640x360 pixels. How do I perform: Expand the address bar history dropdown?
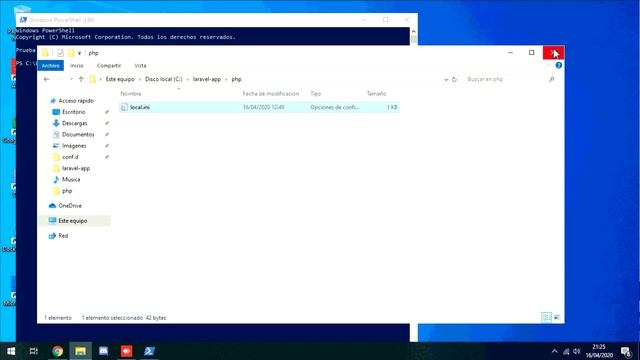pos(446,80)
